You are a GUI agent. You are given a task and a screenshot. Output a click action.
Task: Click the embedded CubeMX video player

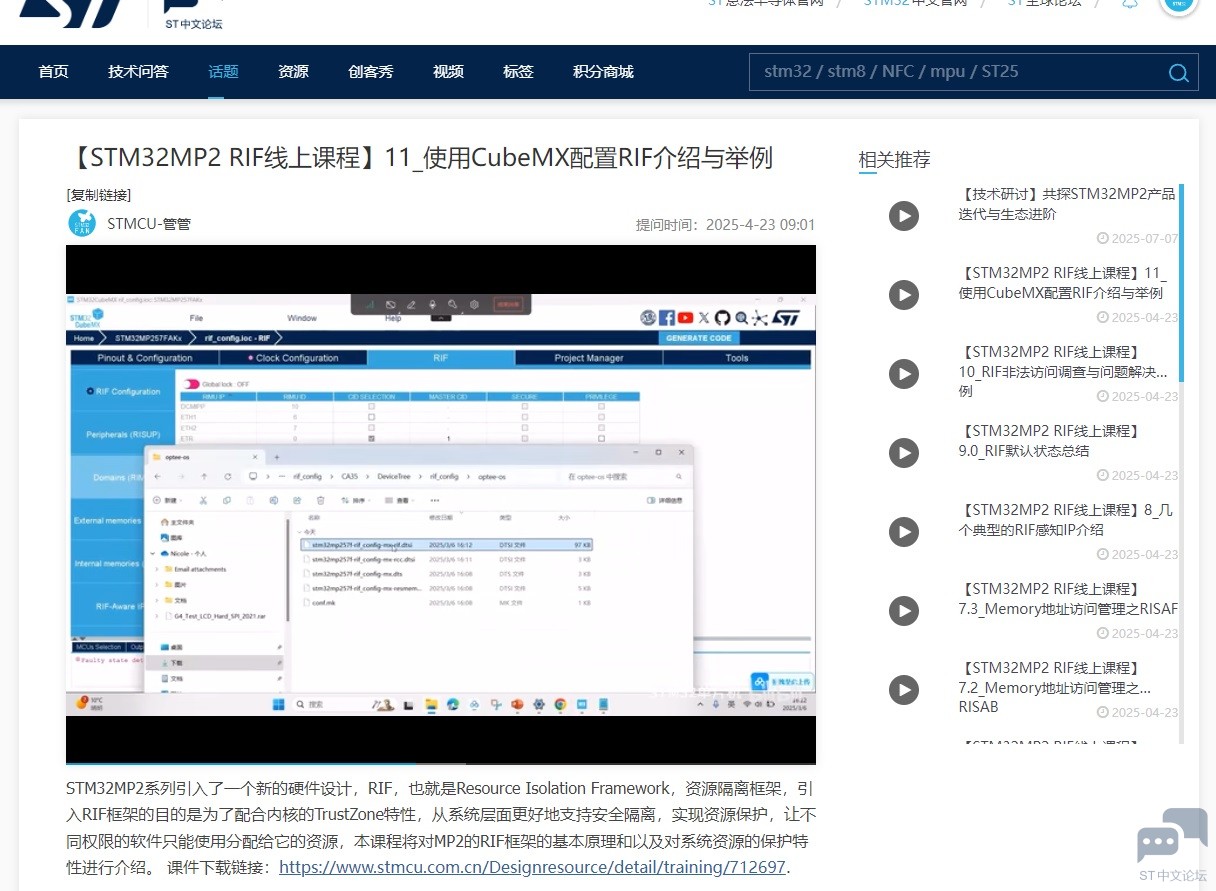pos(441,504)
